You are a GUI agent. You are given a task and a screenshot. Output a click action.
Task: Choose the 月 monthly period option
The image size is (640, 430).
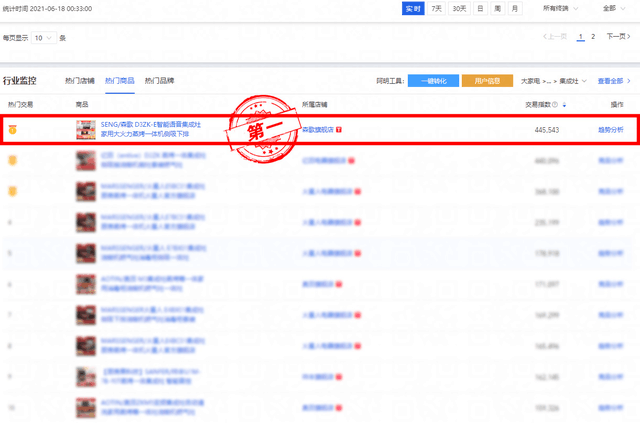pyautogui.click(x=515, y=9)
